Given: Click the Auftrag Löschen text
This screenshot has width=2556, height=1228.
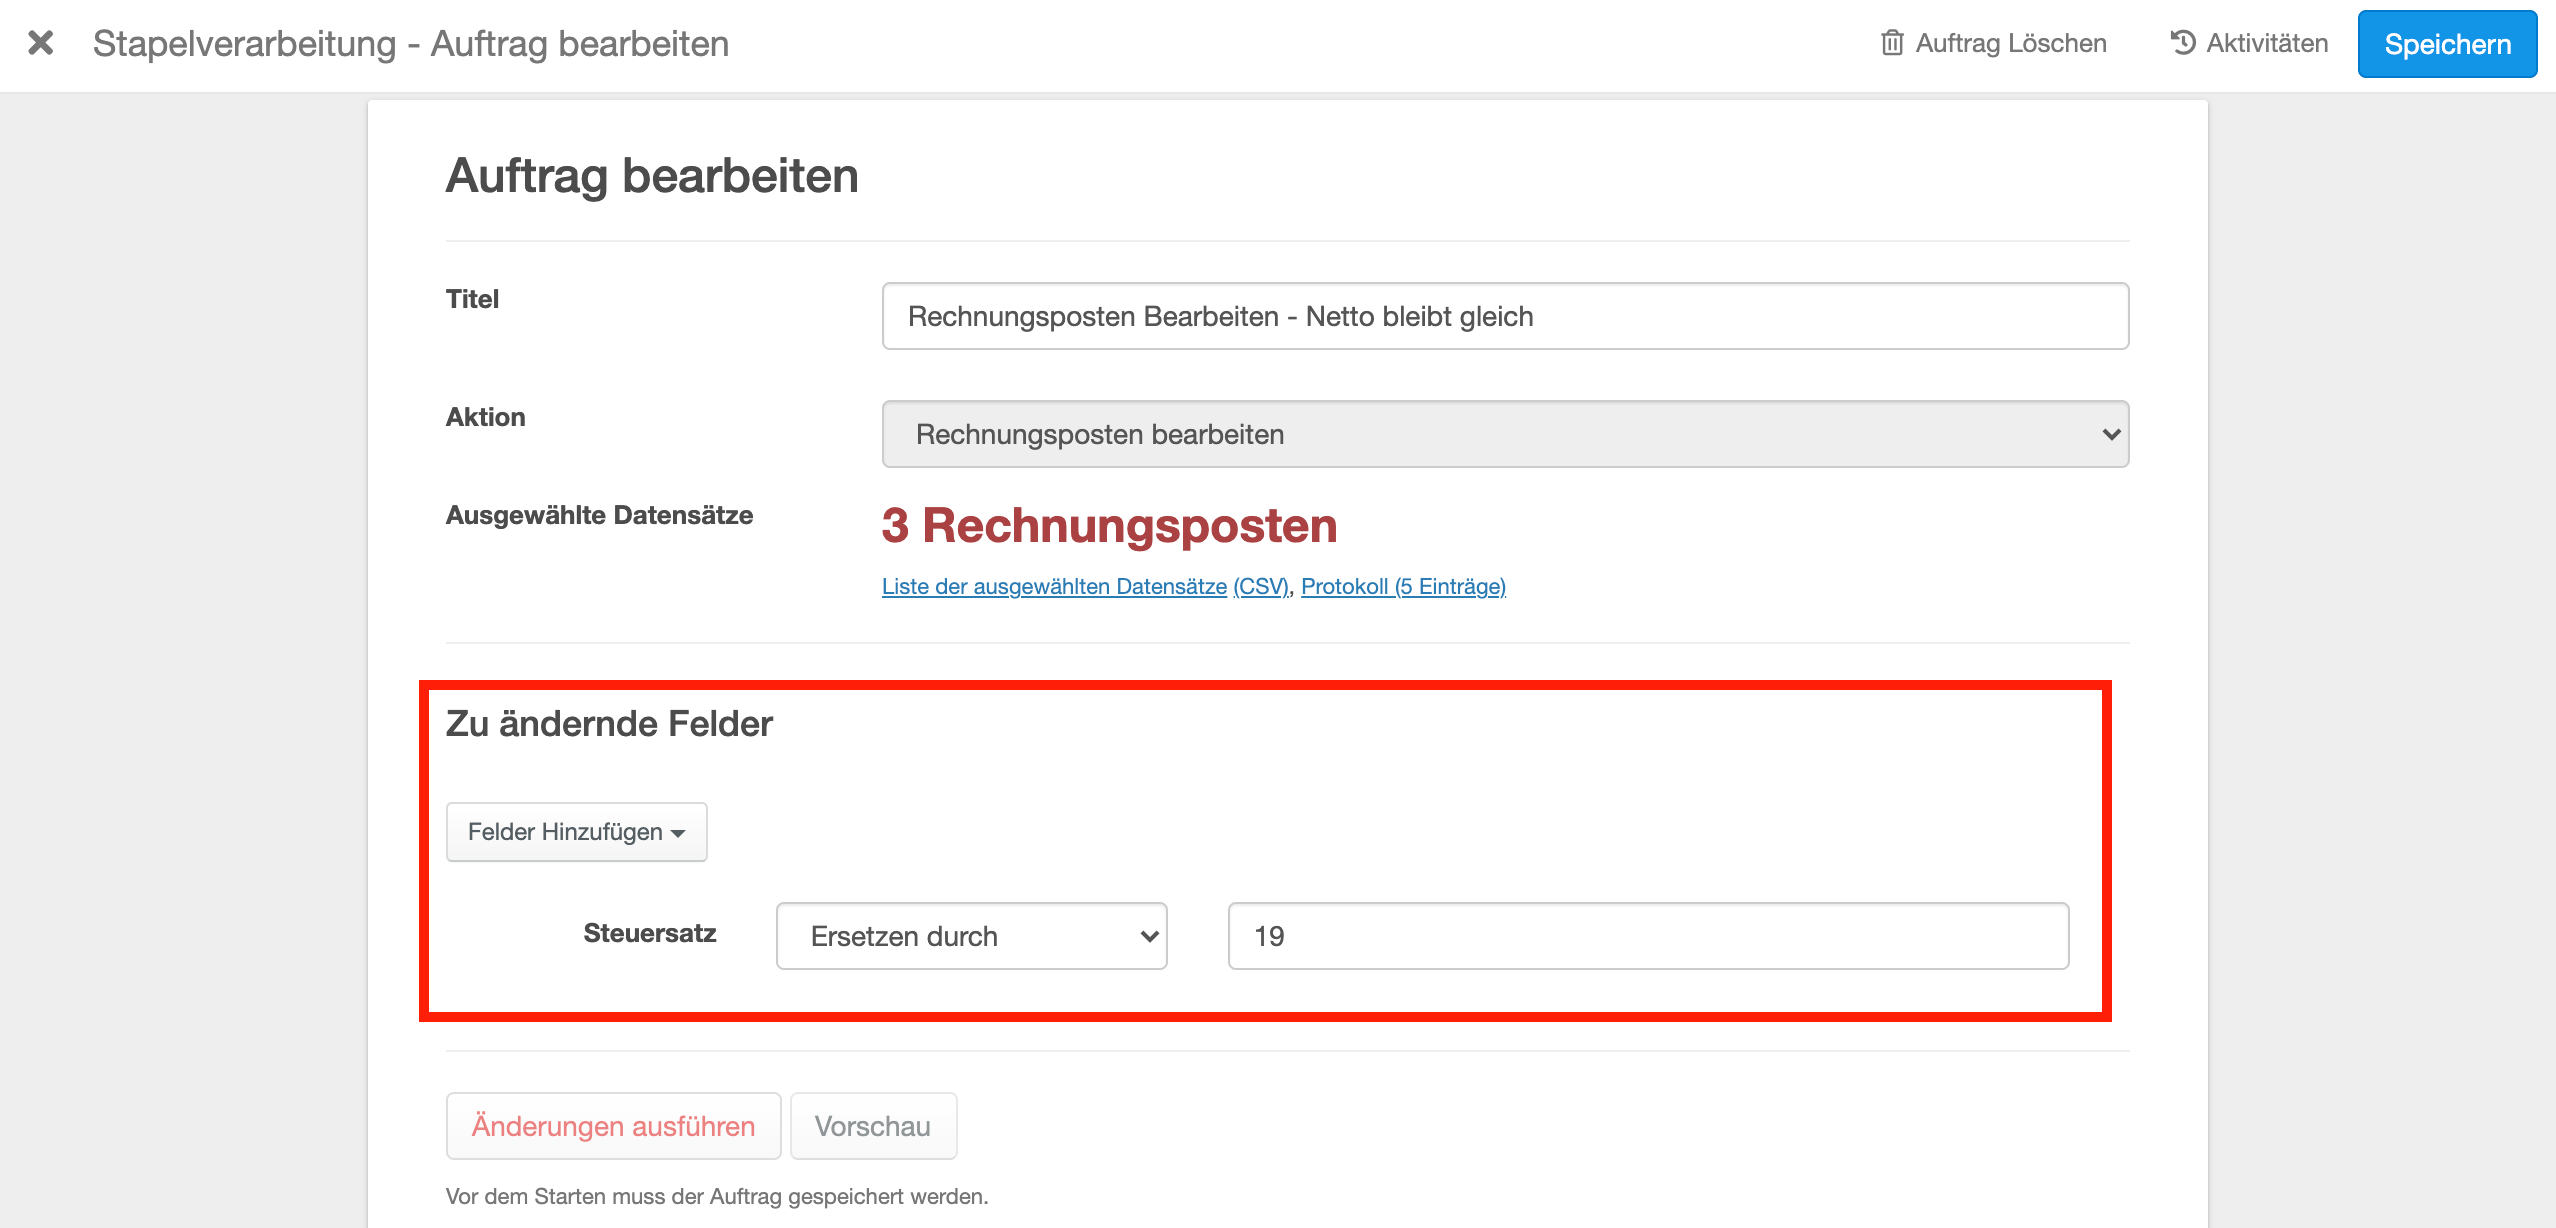Looking at the screenshot, I should [2010, 43].
